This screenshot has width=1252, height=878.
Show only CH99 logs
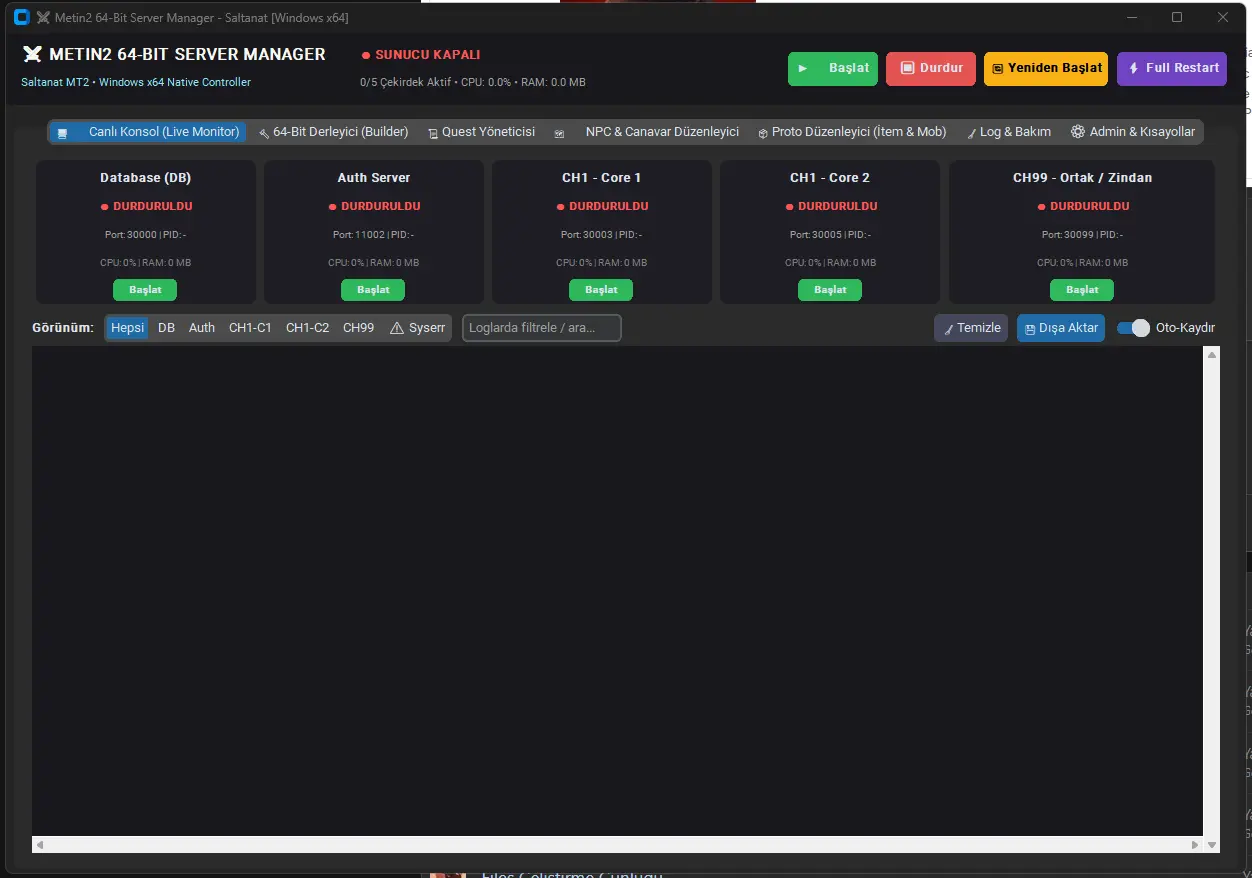359,328
